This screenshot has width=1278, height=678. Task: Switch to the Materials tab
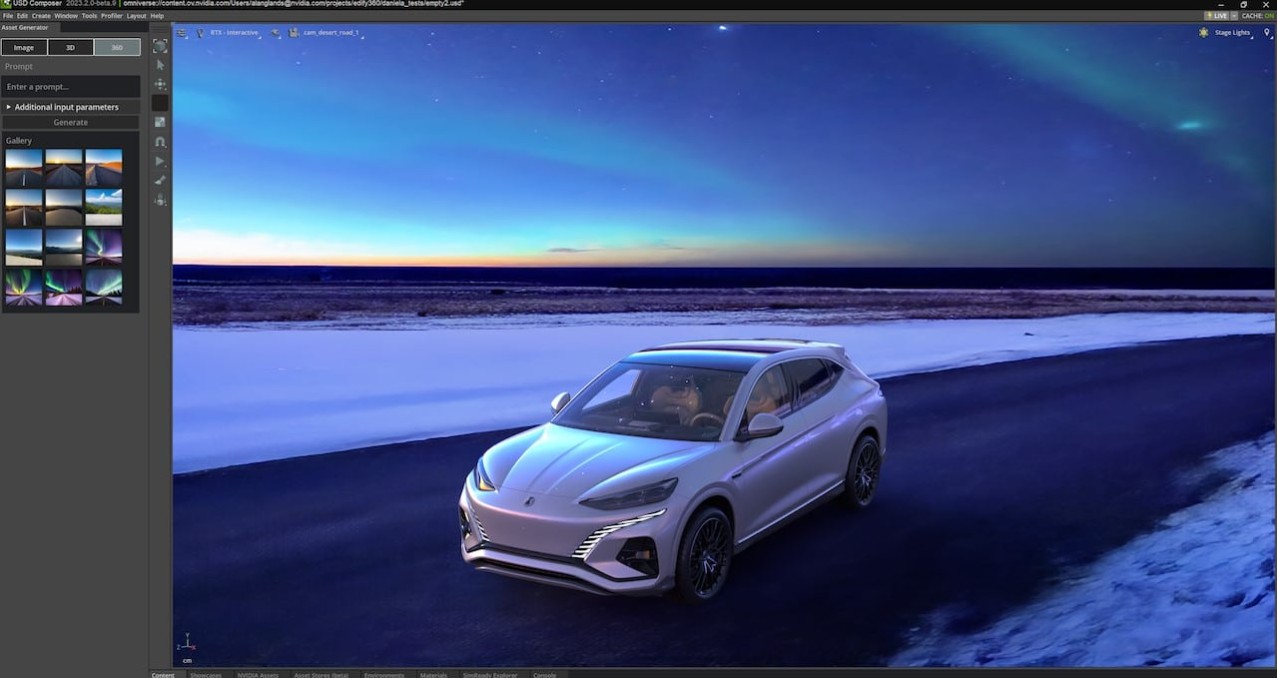point(434,675)
